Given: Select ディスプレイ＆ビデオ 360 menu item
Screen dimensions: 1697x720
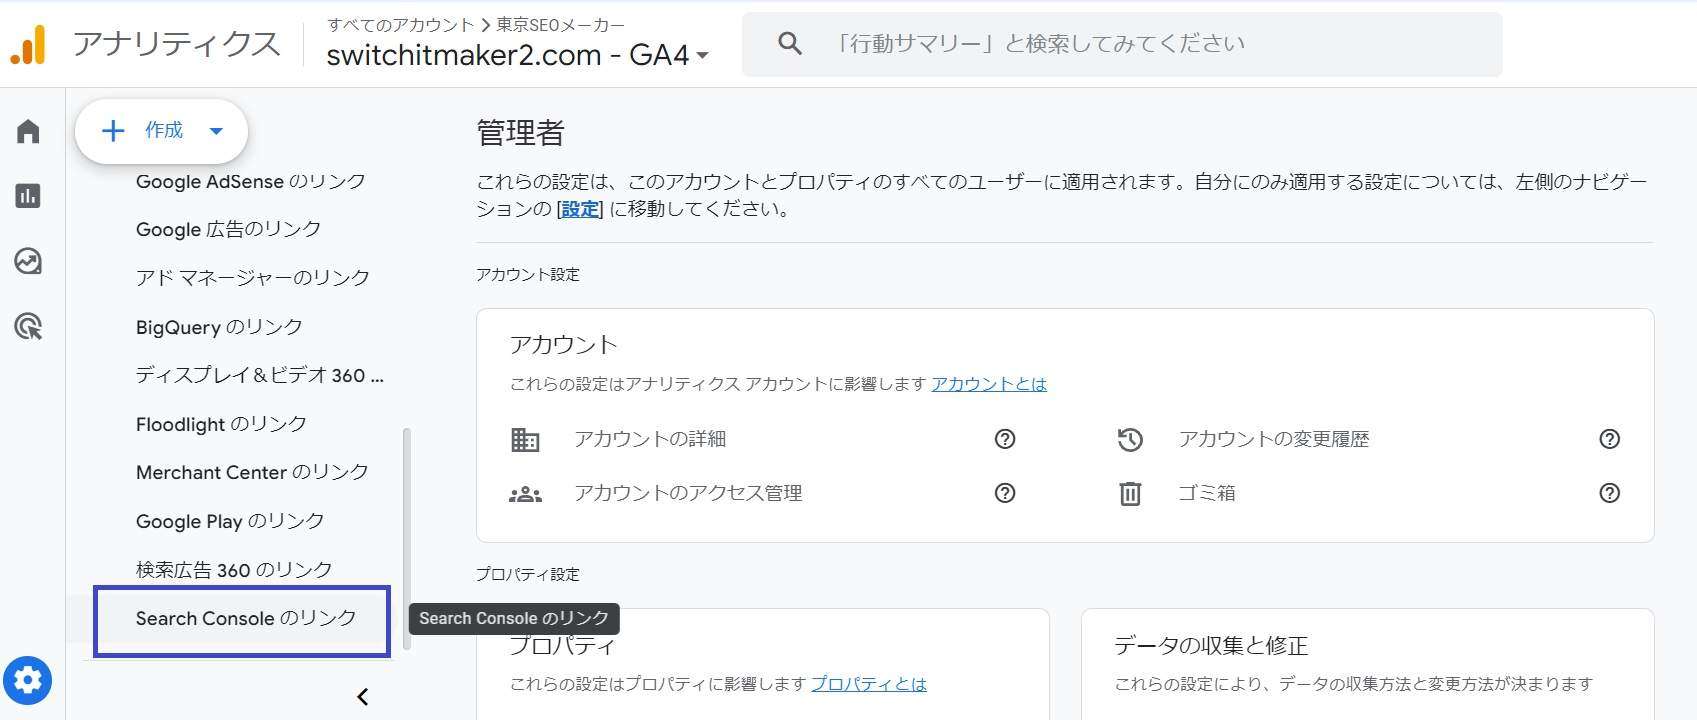Looking at the screenshot, I should coord(260,375).
